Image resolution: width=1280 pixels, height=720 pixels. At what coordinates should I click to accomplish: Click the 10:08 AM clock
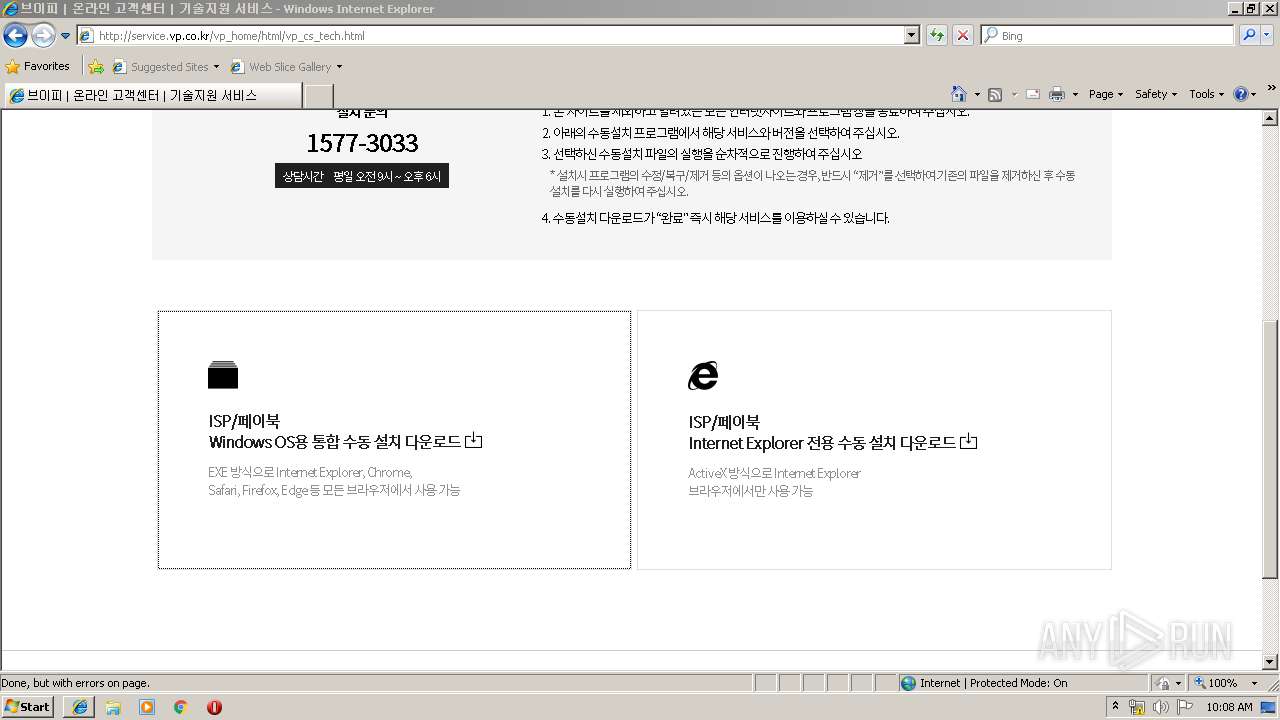[1229, 707]
